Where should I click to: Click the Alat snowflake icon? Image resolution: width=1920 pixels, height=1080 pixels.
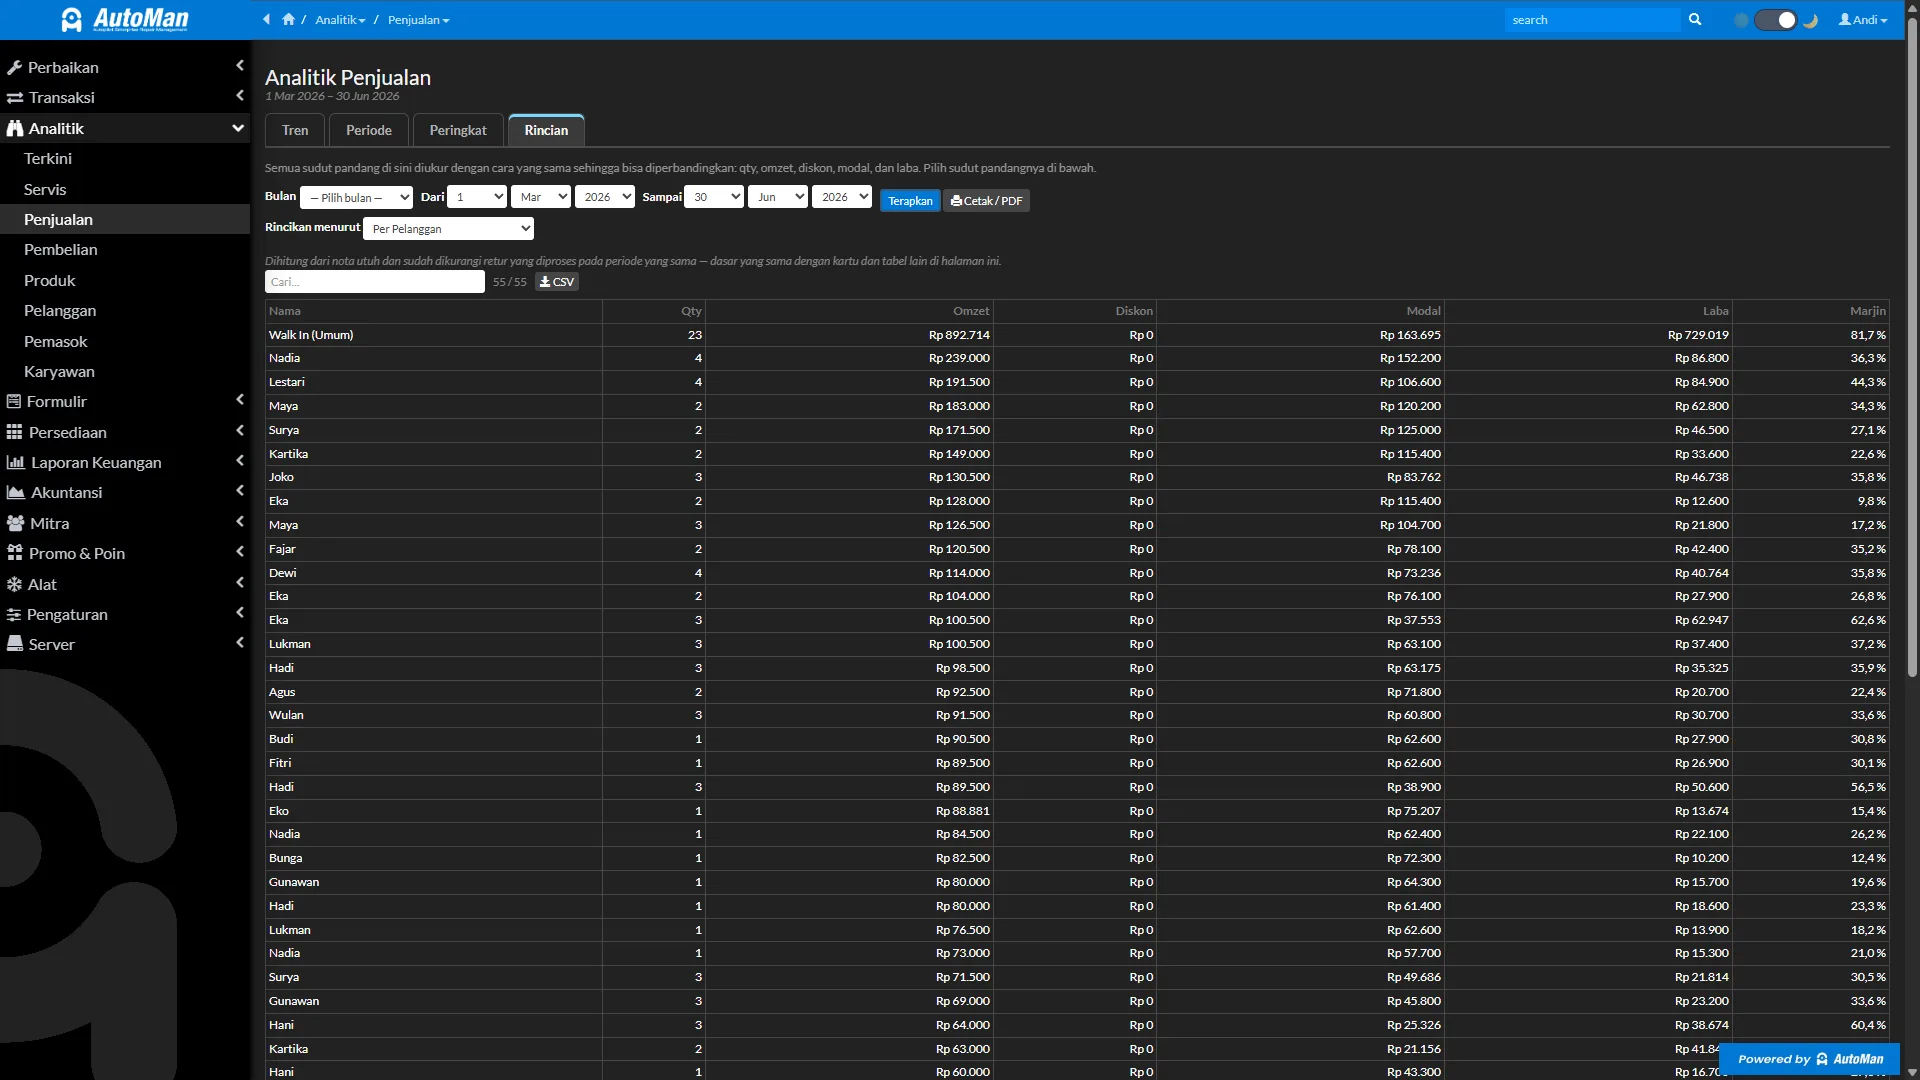coord(14,584)
